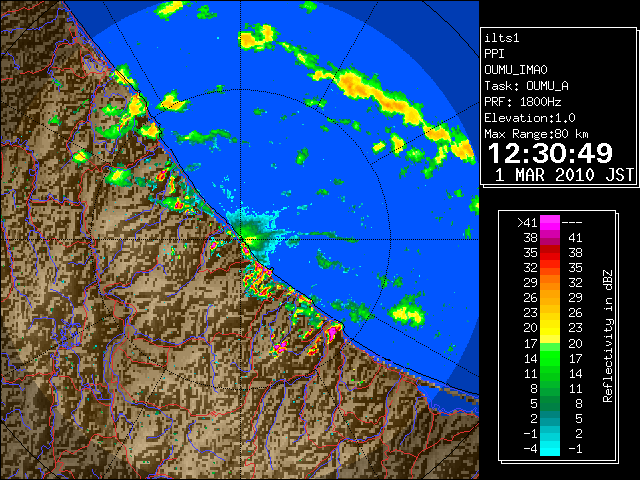The height and width of the screenshot is (480, 640).
Task: Select the "Elevation:1.0" value
Action: [530, 118]
